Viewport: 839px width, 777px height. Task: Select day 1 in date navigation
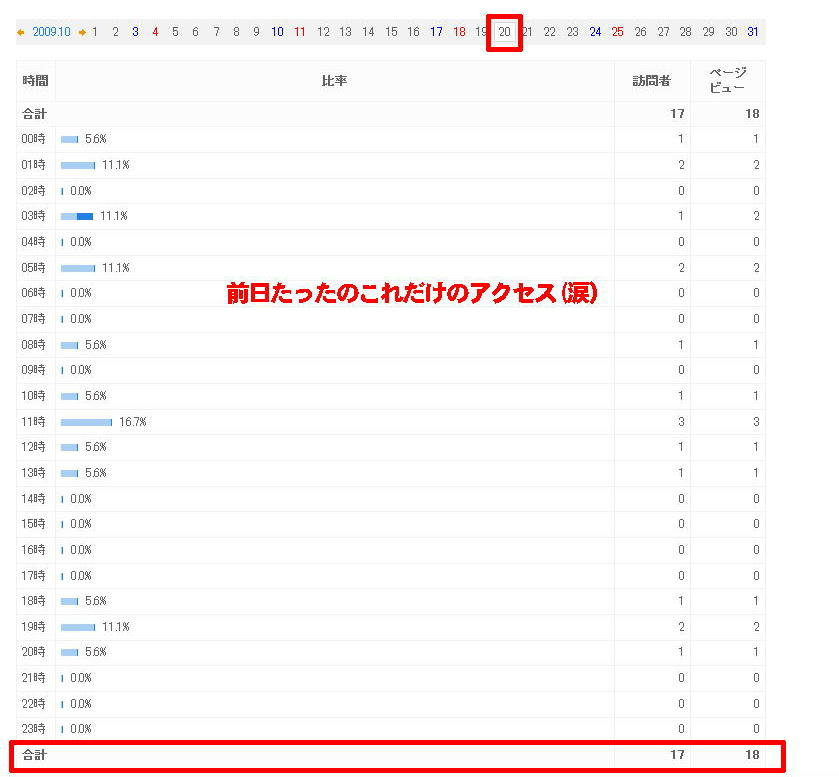95,32
